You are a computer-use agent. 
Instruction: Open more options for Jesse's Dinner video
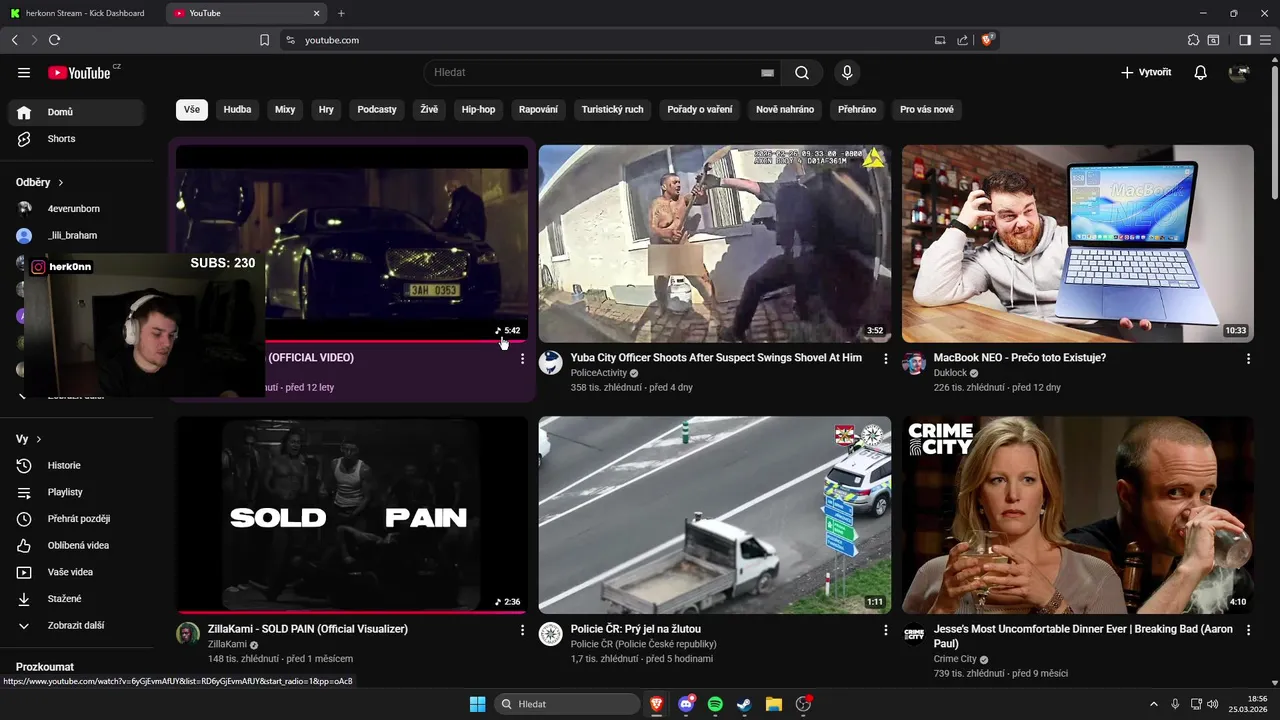coord(1248,630)
